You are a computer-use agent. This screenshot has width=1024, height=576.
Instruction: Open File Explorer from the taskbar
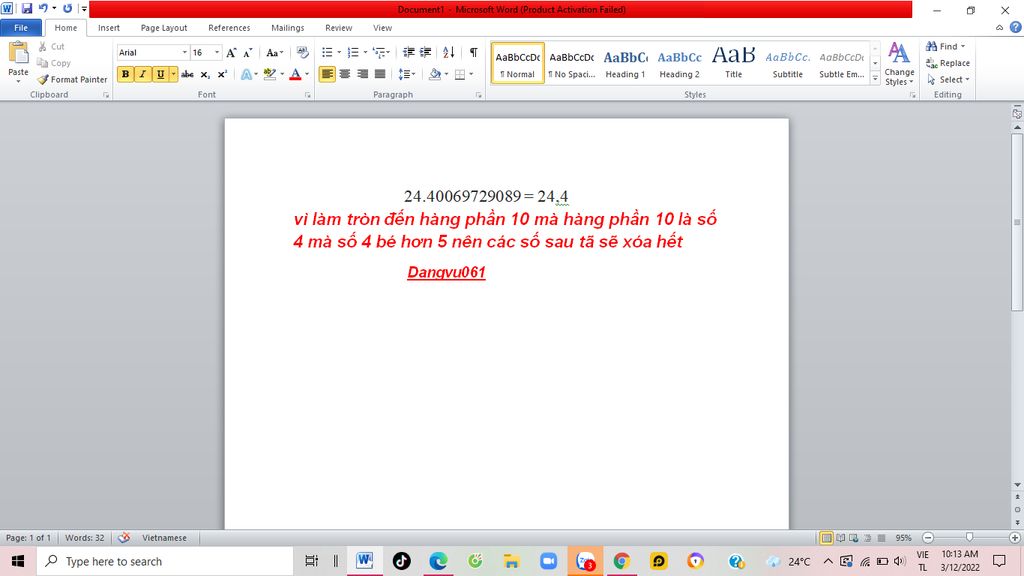[511, 561]
